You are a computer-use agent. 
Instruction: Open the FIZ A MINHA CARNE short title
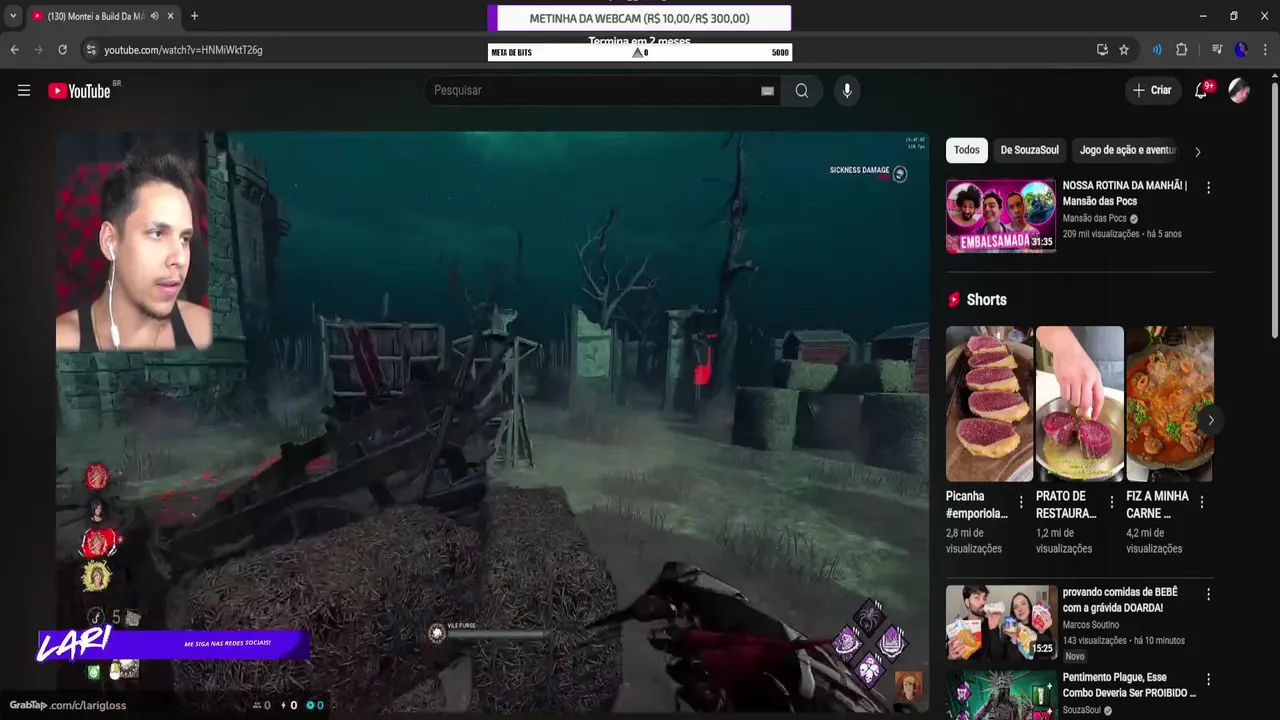click(1157, 504)
